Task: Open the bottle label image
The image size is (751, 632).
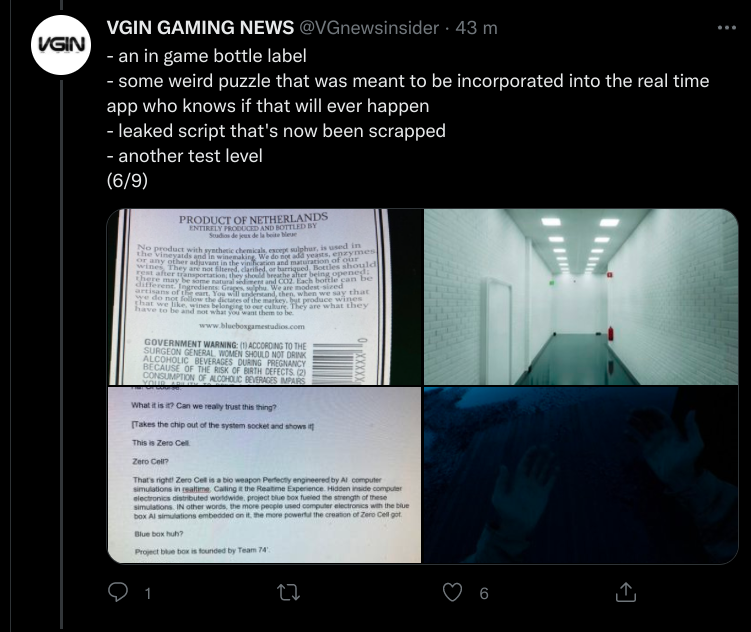Action: 264,297
